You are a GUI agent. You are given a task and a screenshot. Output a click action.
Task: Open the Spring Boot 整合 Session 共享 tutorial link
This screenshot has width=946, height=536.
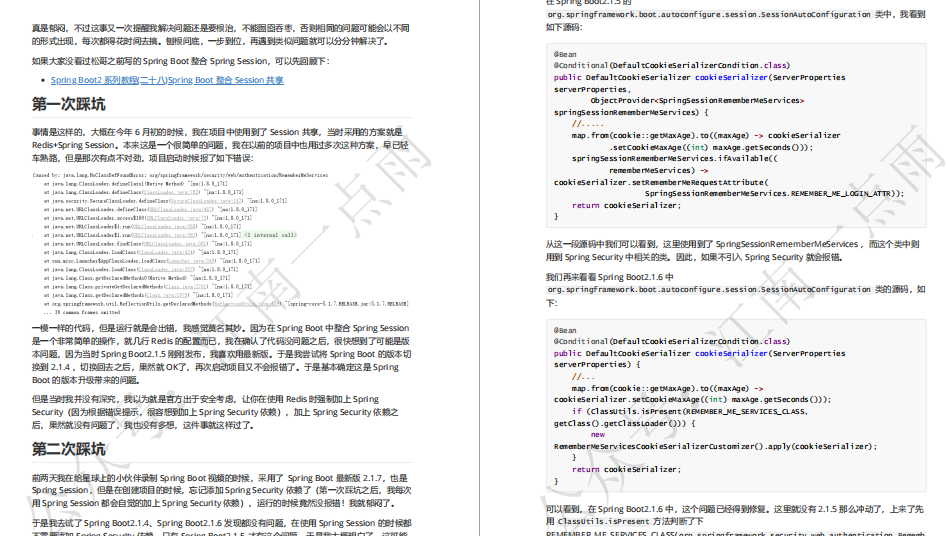point(167,80)
